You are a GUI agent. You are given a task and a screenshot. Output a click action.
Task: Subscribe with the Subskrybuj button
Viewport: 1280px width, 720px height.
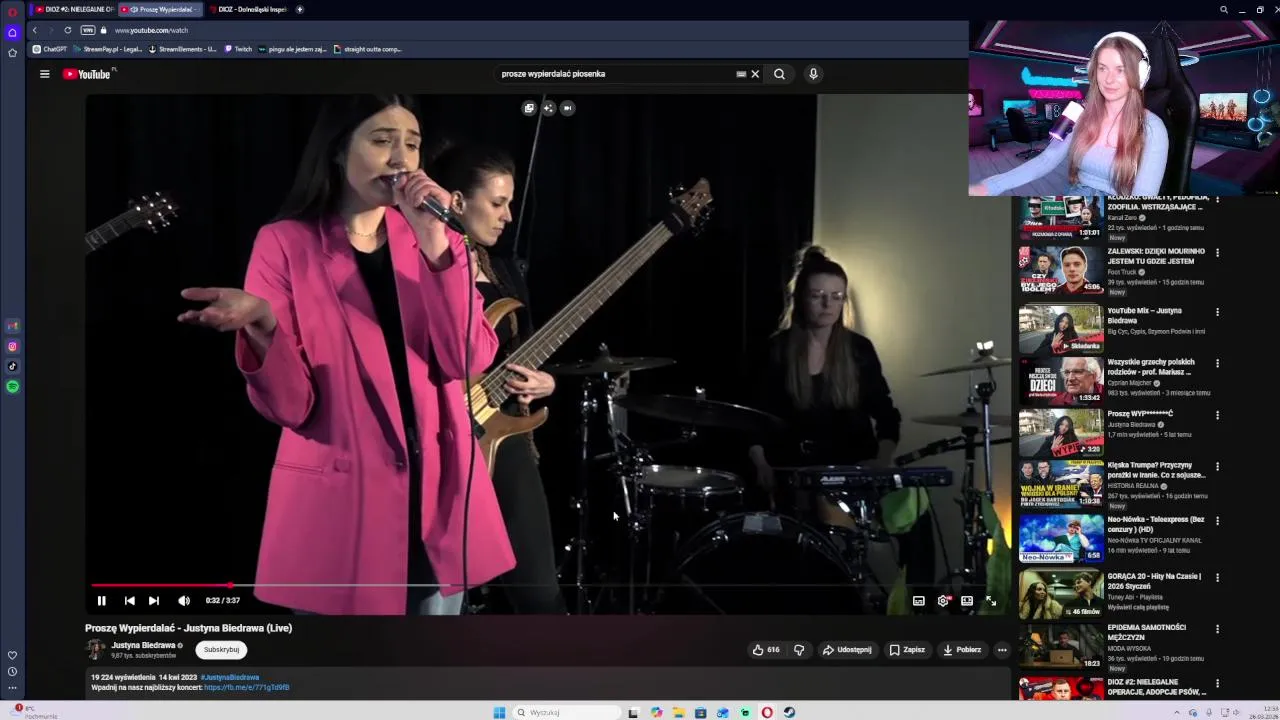pos(221,650)
